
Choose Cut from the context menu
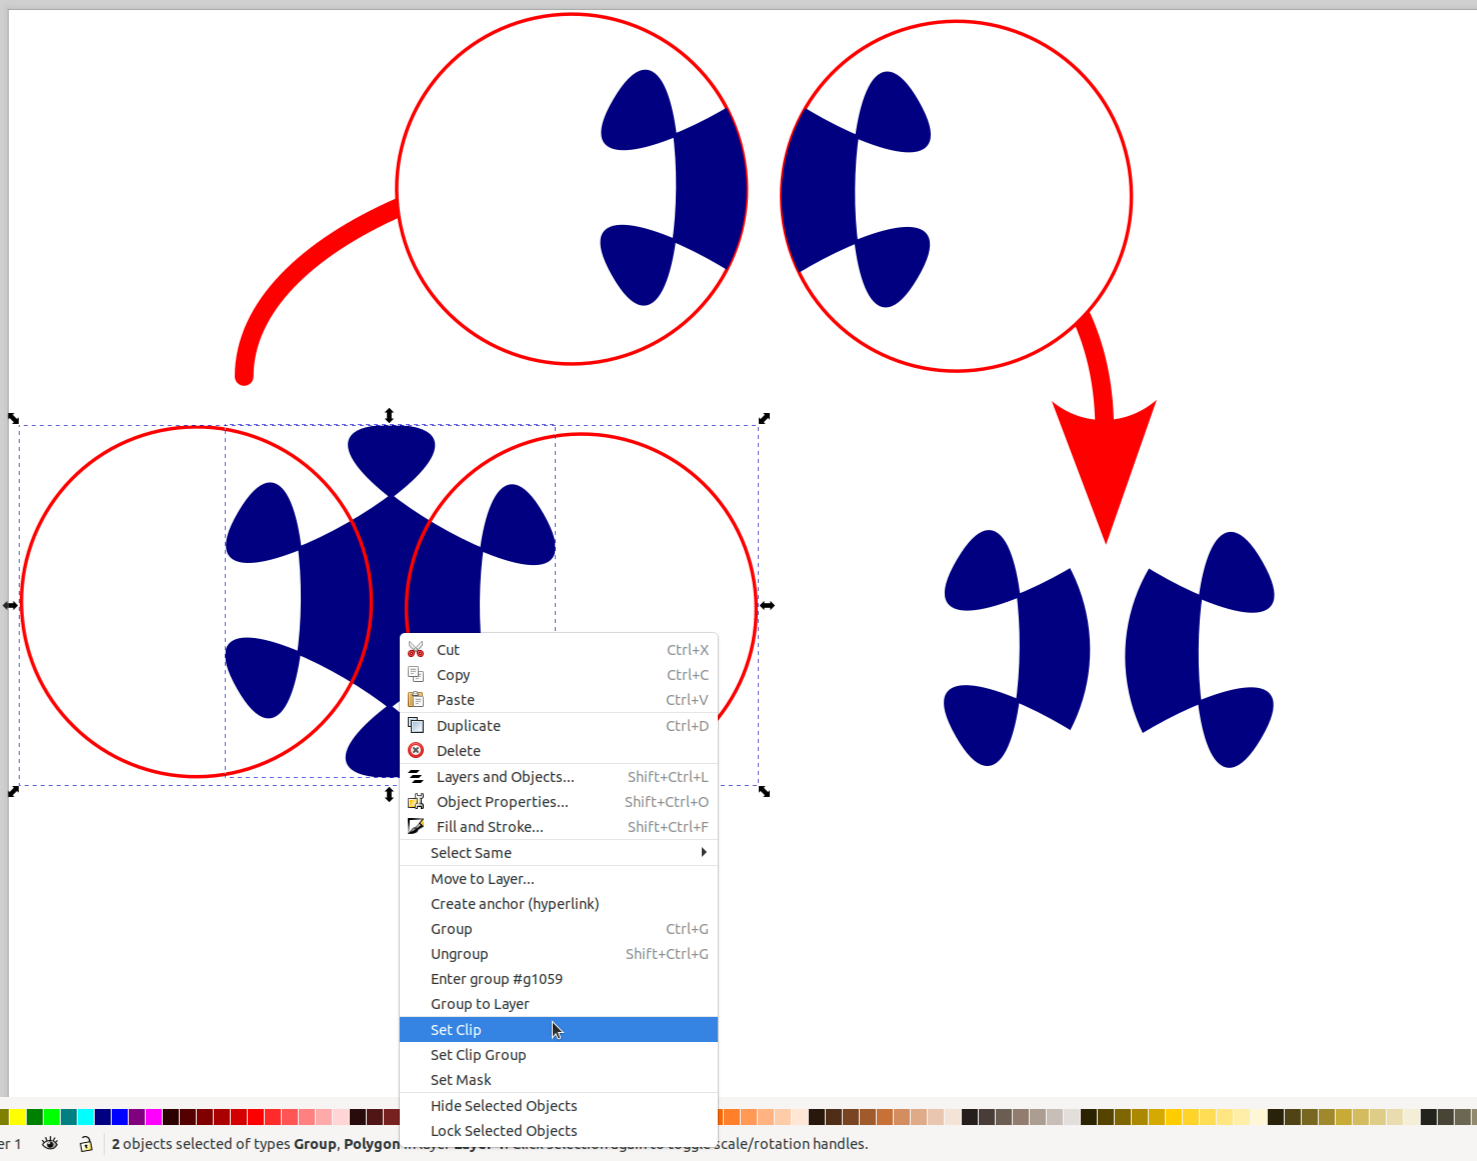point(558,649)
